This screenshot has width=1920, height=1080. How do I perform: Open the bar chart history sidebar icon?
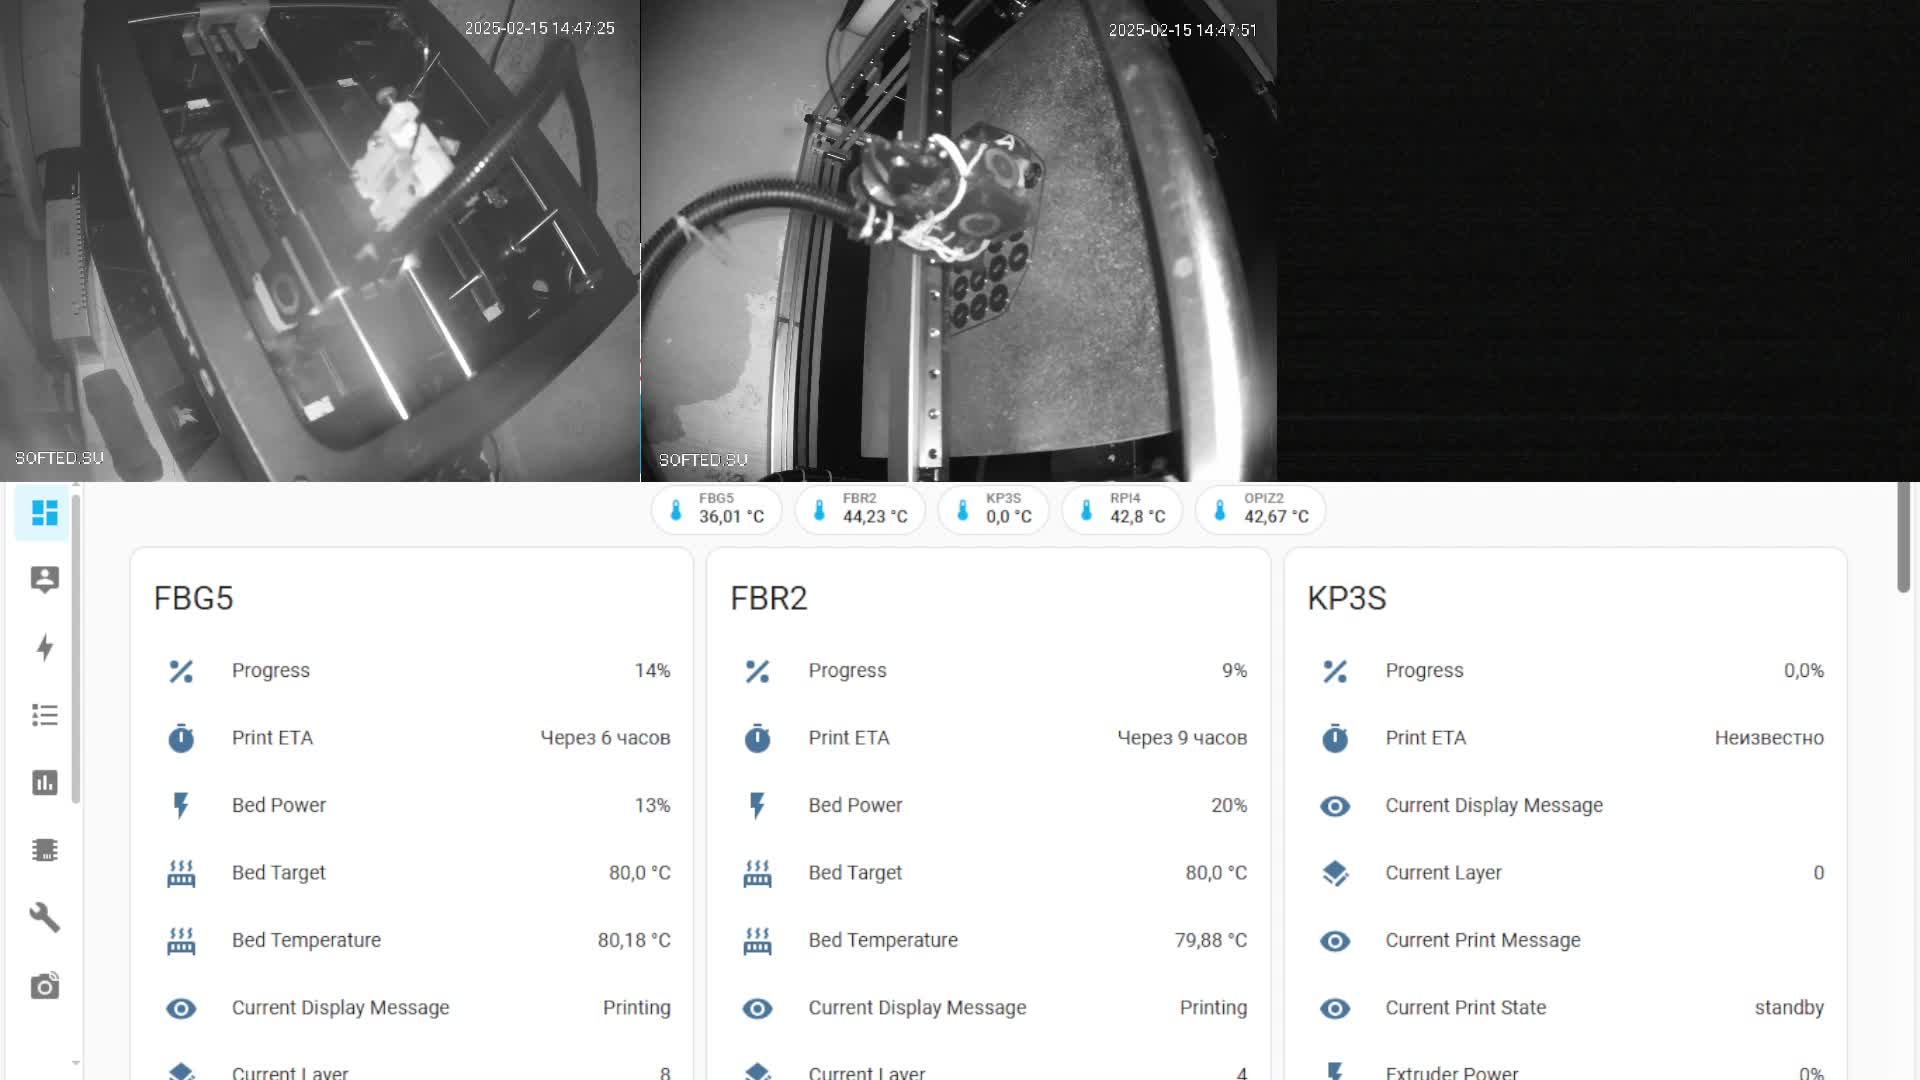44,782
